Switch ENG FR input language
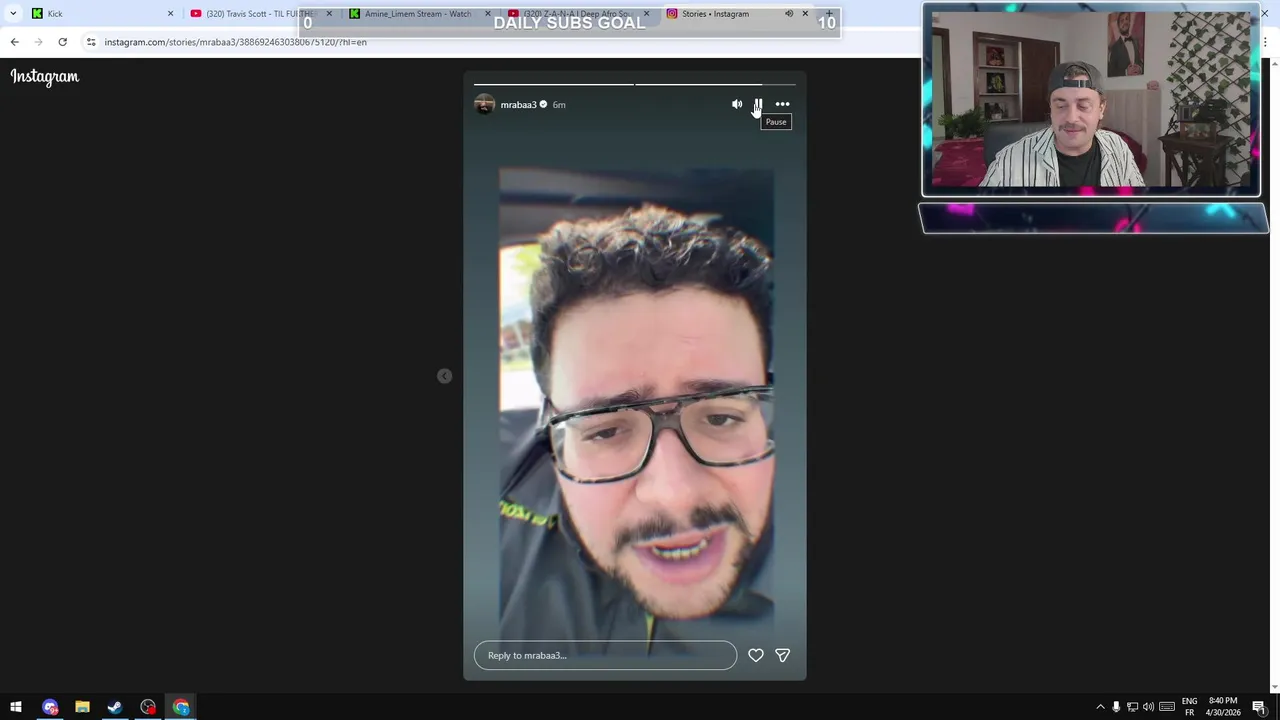The height and width of the screenshot is (720, 1280). [1189, 707]
